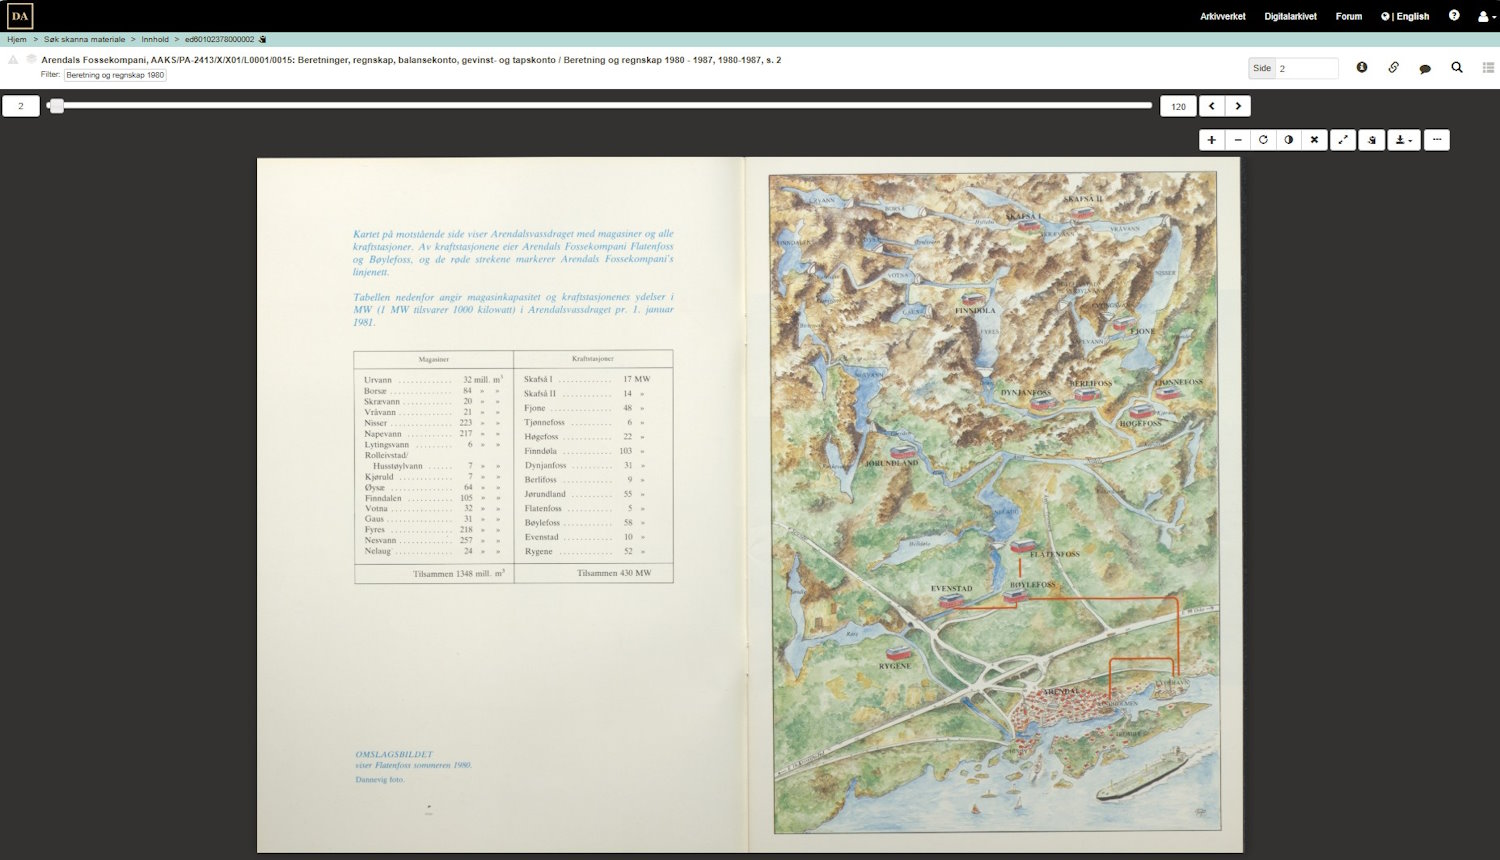Go to next page arrow
The height and width of the screenshot is (860, 1500).
click(x=1238, y=106)
